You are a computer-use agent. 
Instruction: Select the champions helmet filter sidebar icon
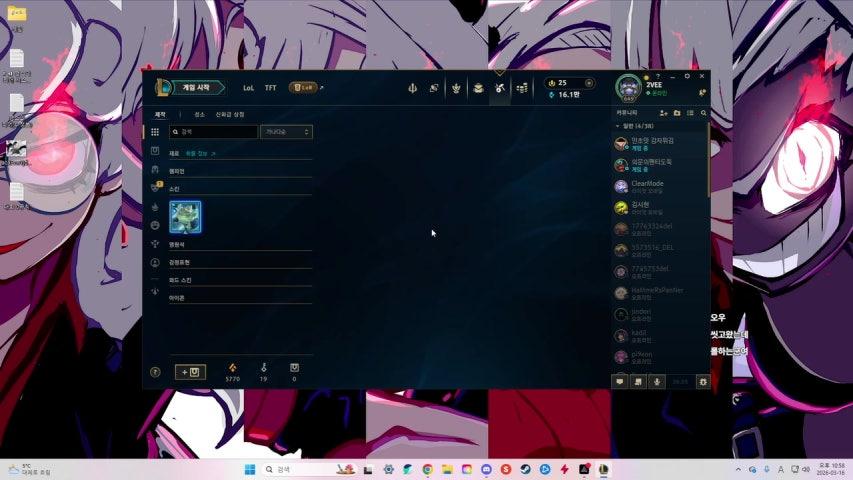(x=155, y=169)
